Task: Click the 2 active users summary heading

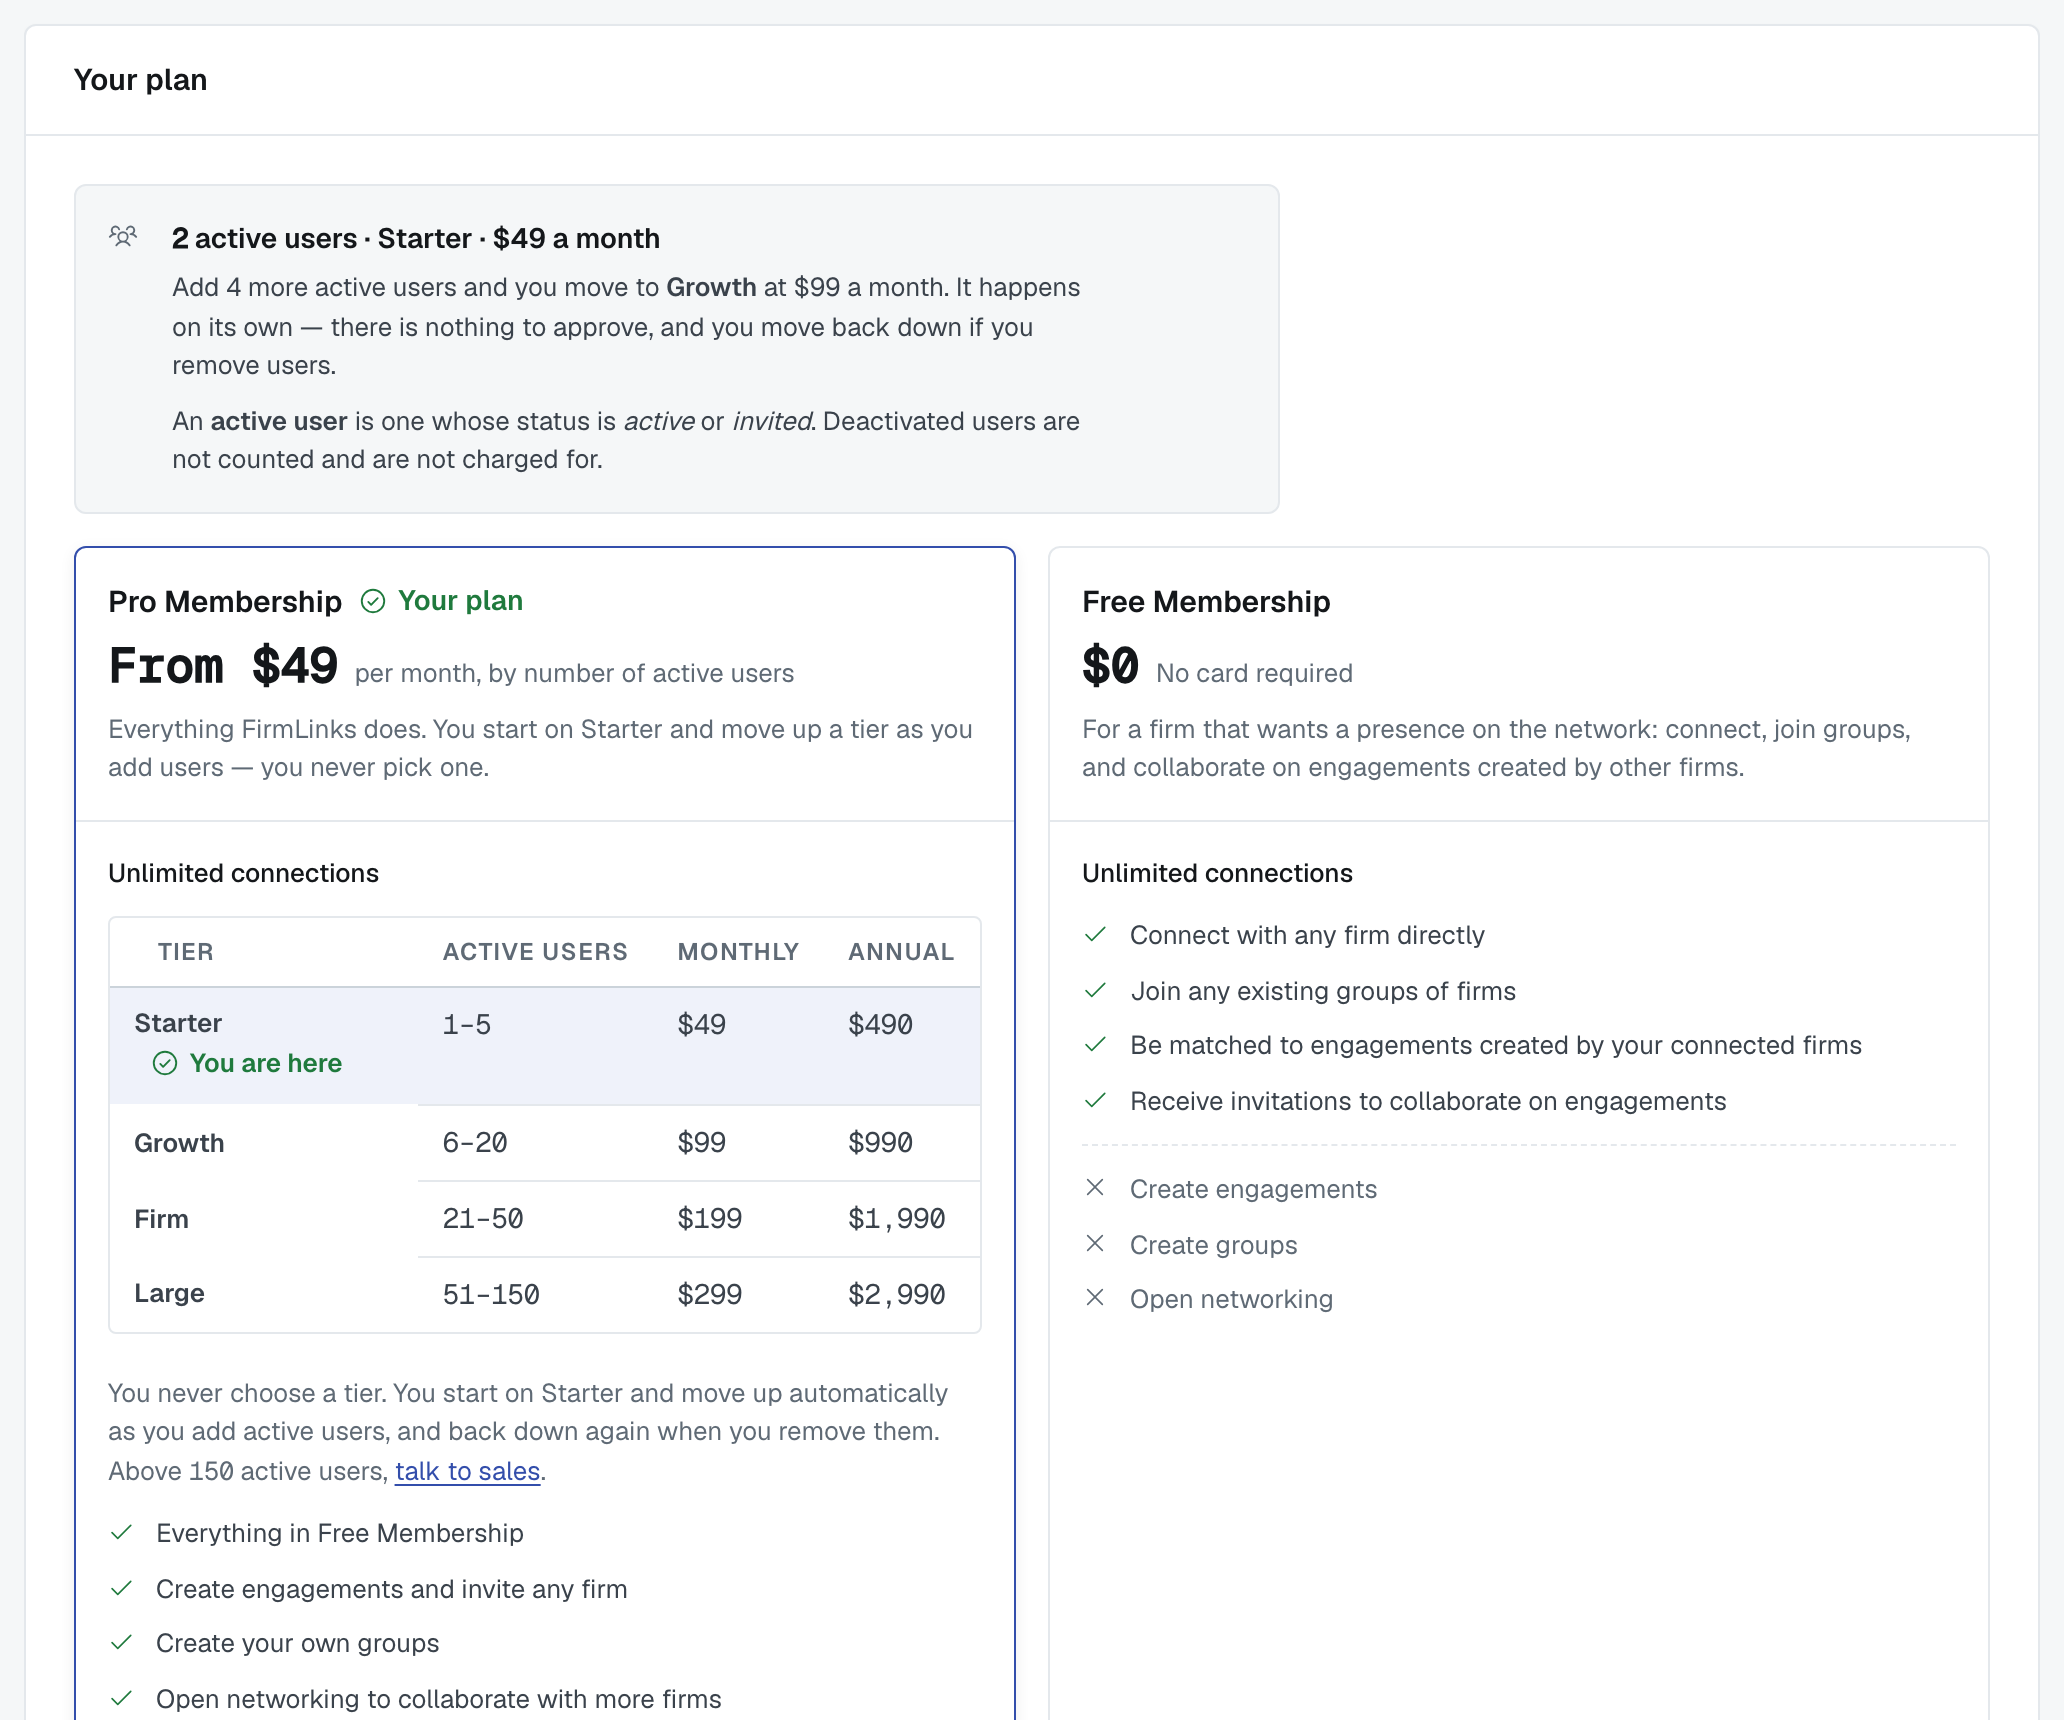Action: click(x=416, y=238)
